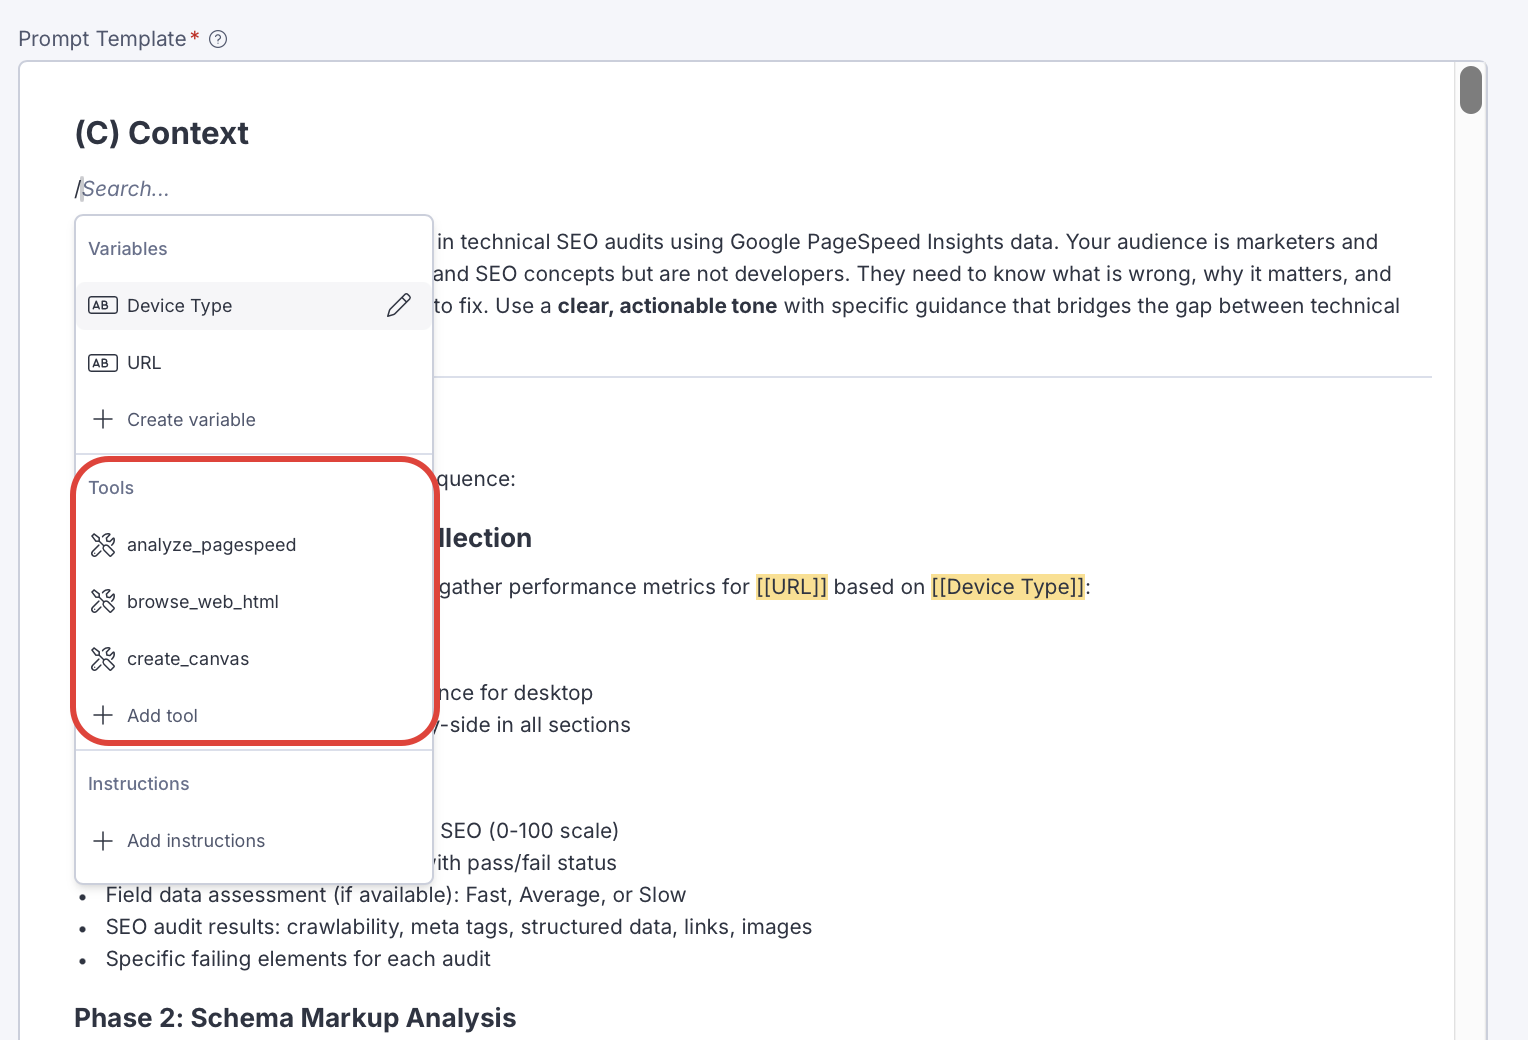Image resolution: width=1528 pixels, height=1040 pixels.
Task: Select the Device Type variable entry
Action: (180, 306)
